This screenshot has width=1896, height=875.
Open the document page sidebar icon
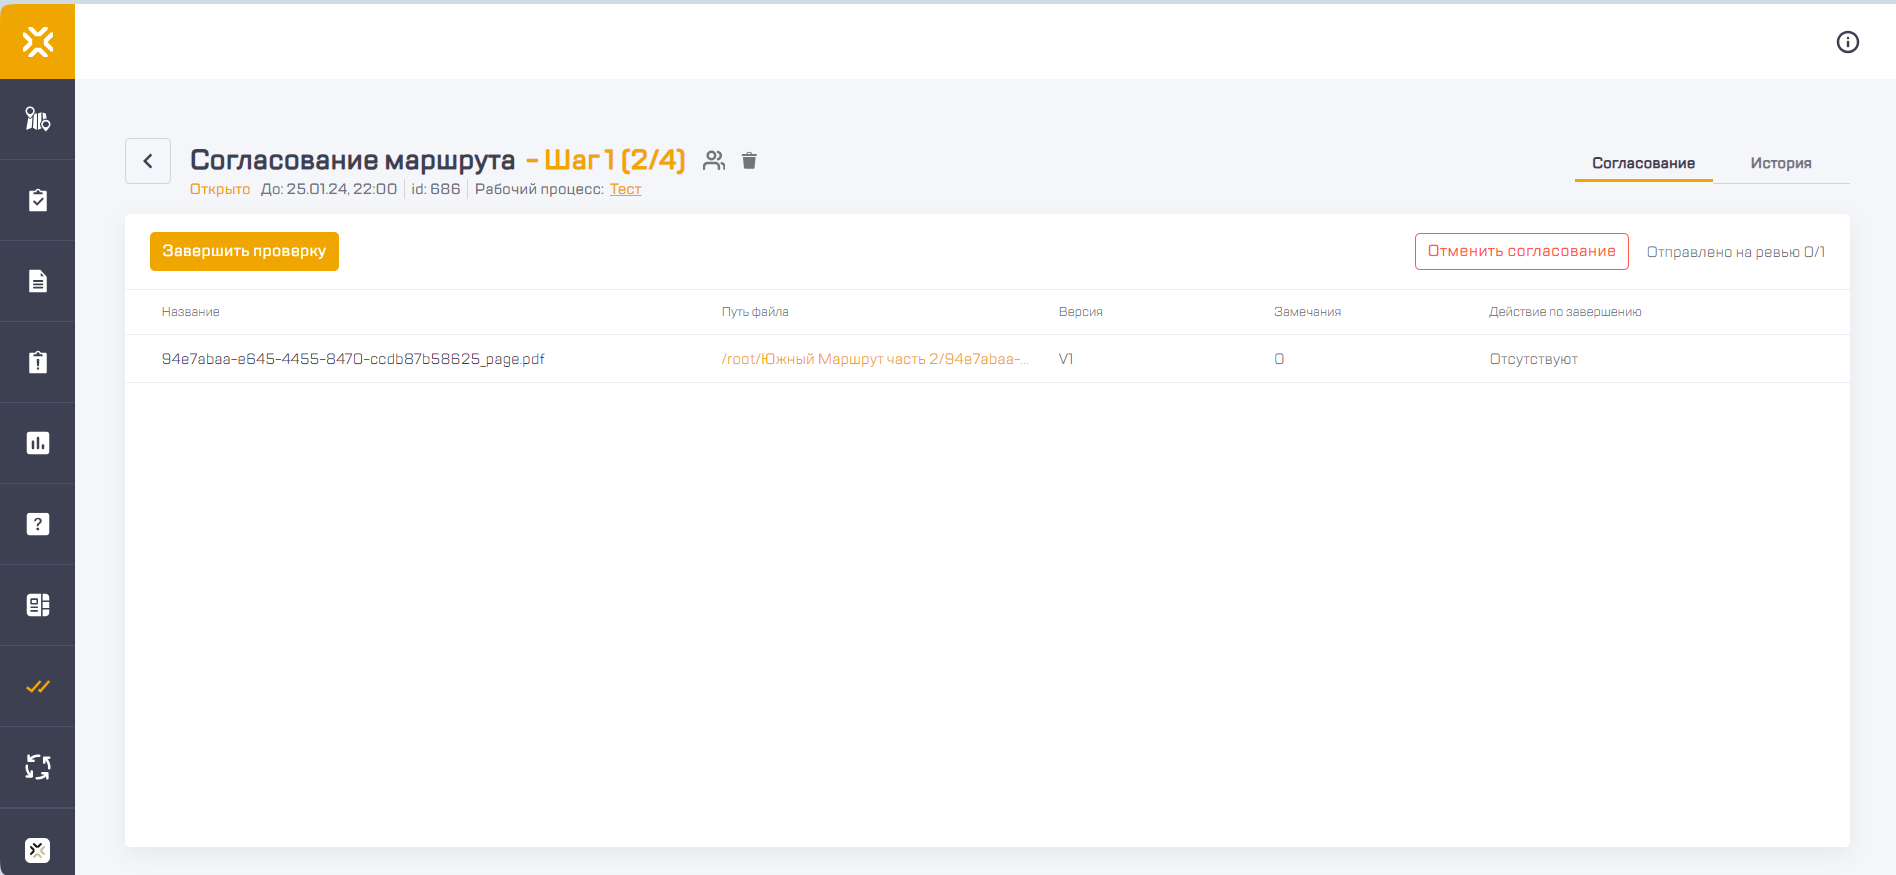(x=37, y=281)
